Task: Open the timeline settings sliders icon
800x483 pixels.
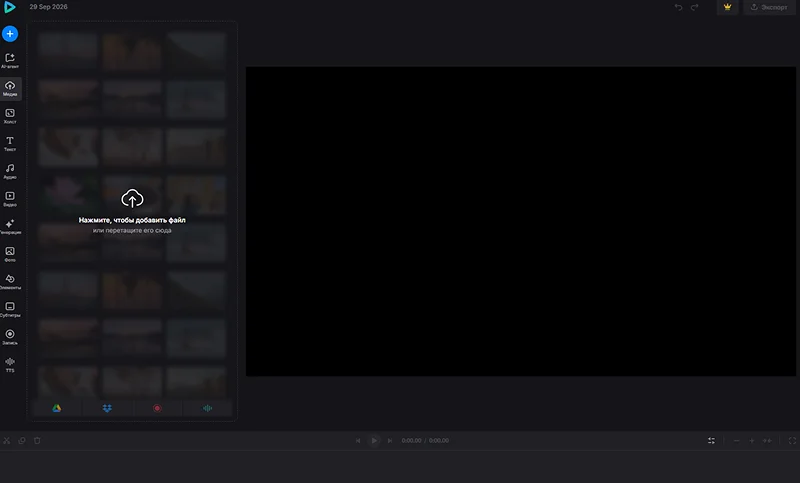Action: click(711, 441)
